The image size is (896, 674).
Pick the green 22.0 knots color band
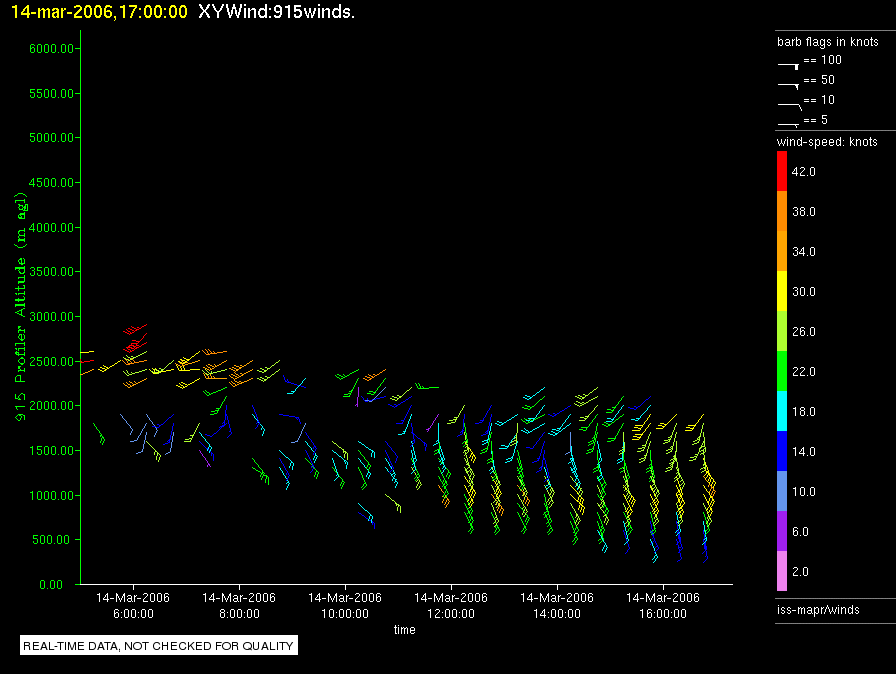point(782,372)
